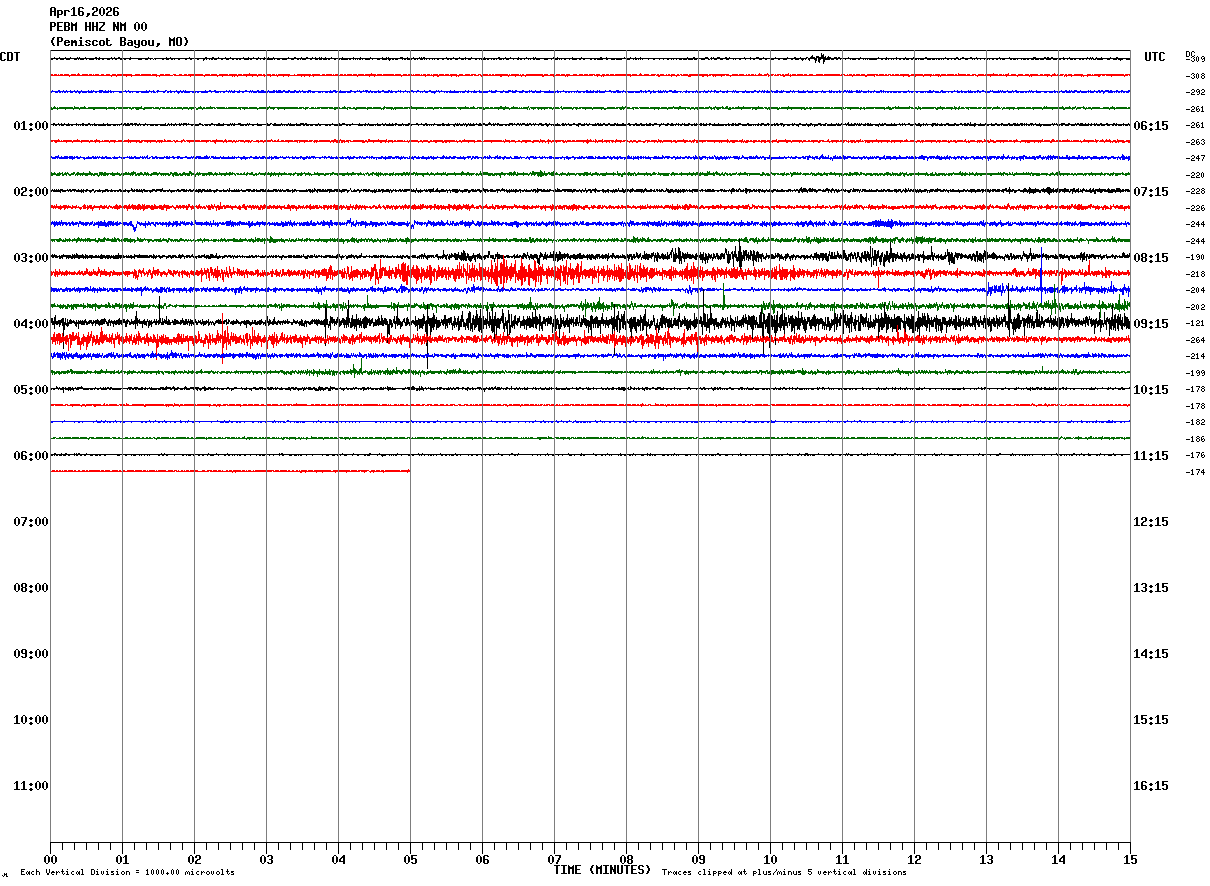This screenshot has height=886, width=1210.
Task: Click the 11:15 UTC time label
Action: tap(1151, 456)
